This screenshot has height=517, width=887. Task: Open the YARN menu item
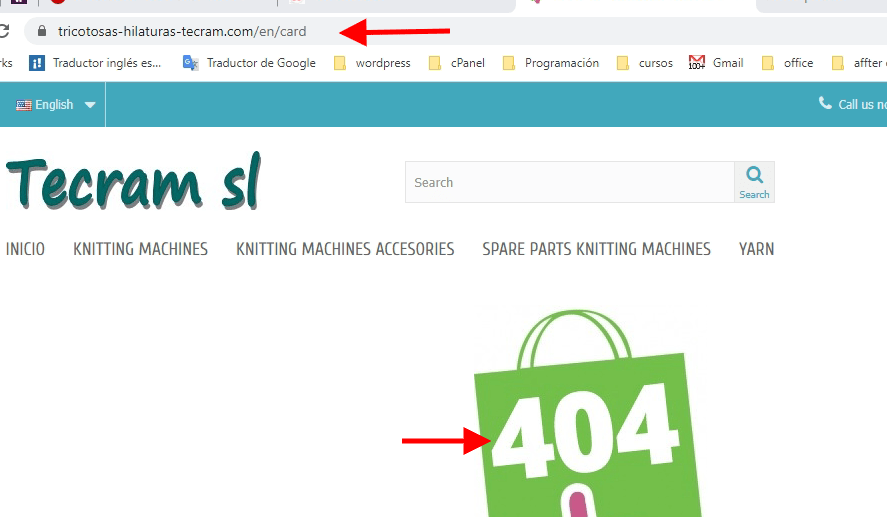tap(756, 249)
